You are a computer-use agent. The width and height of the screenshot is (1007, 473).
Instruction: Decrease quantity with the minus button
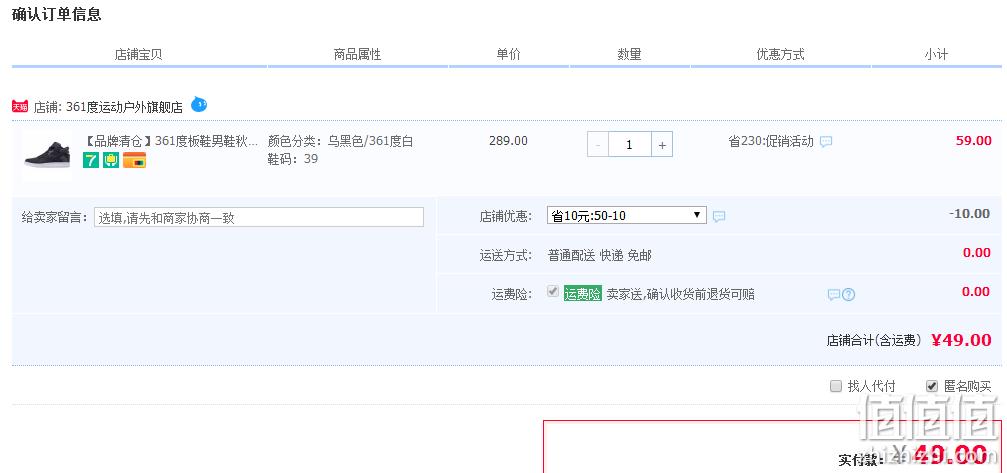click(x=598, y=145)
